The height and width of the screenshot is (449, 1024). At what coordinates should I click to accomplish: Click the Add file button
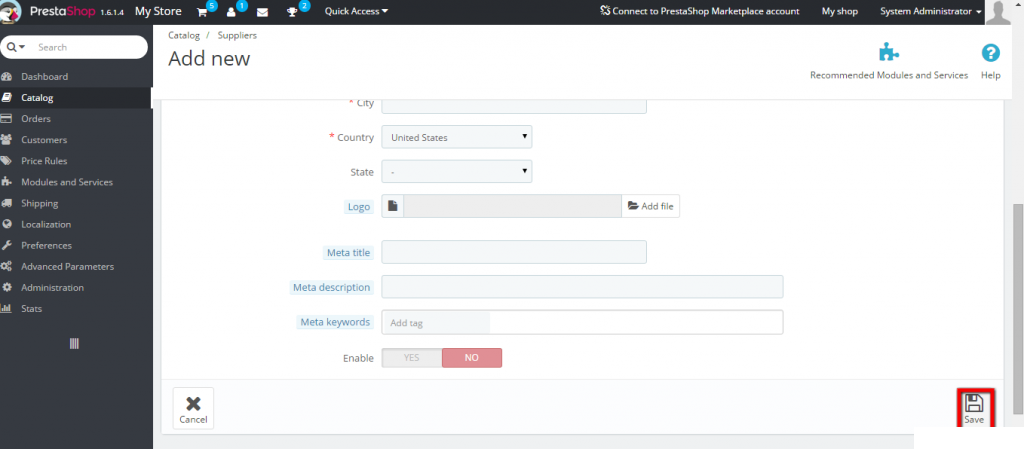650,206
